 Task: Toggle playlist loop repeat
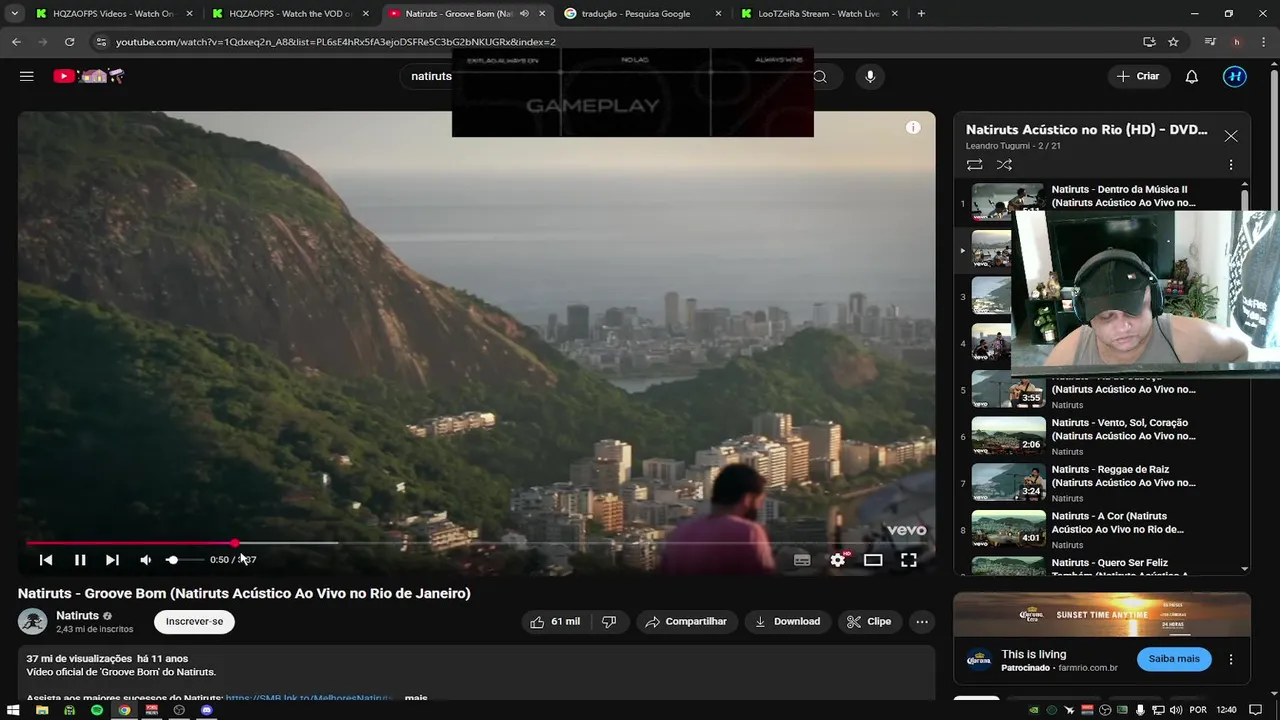[x=975, y=164]
